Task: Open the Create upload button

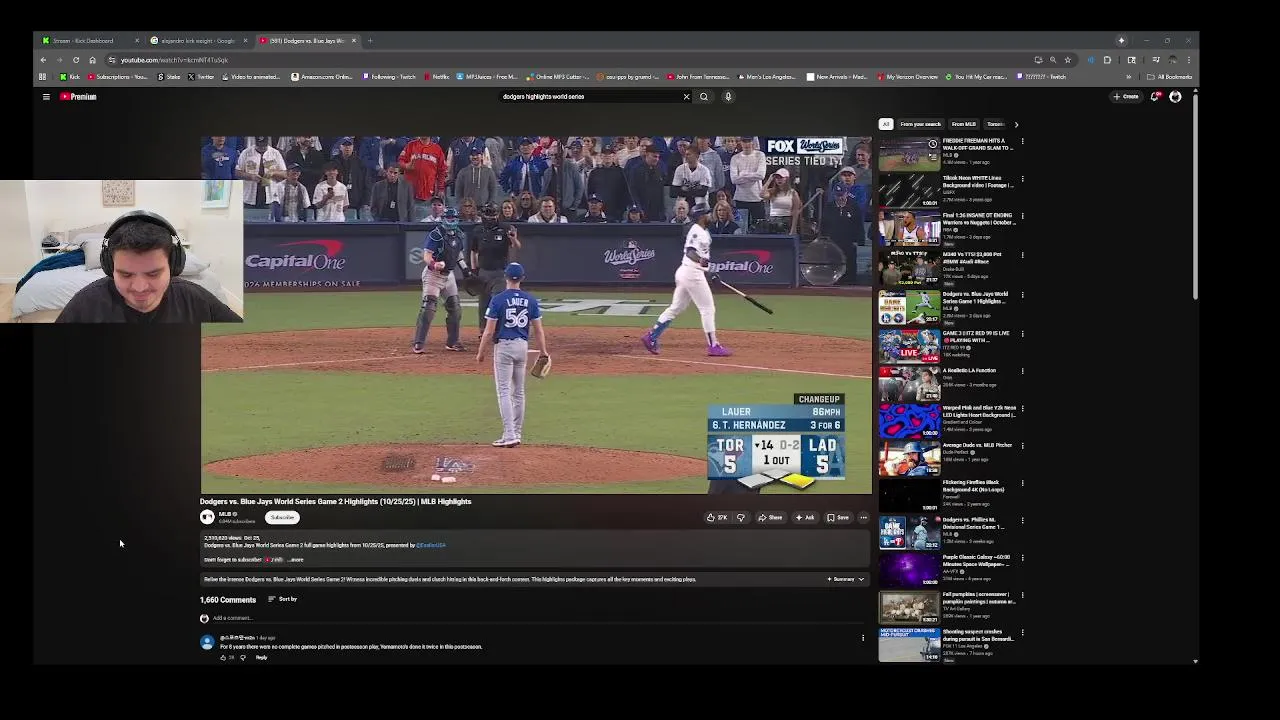Action: [x=1126, y=97]
